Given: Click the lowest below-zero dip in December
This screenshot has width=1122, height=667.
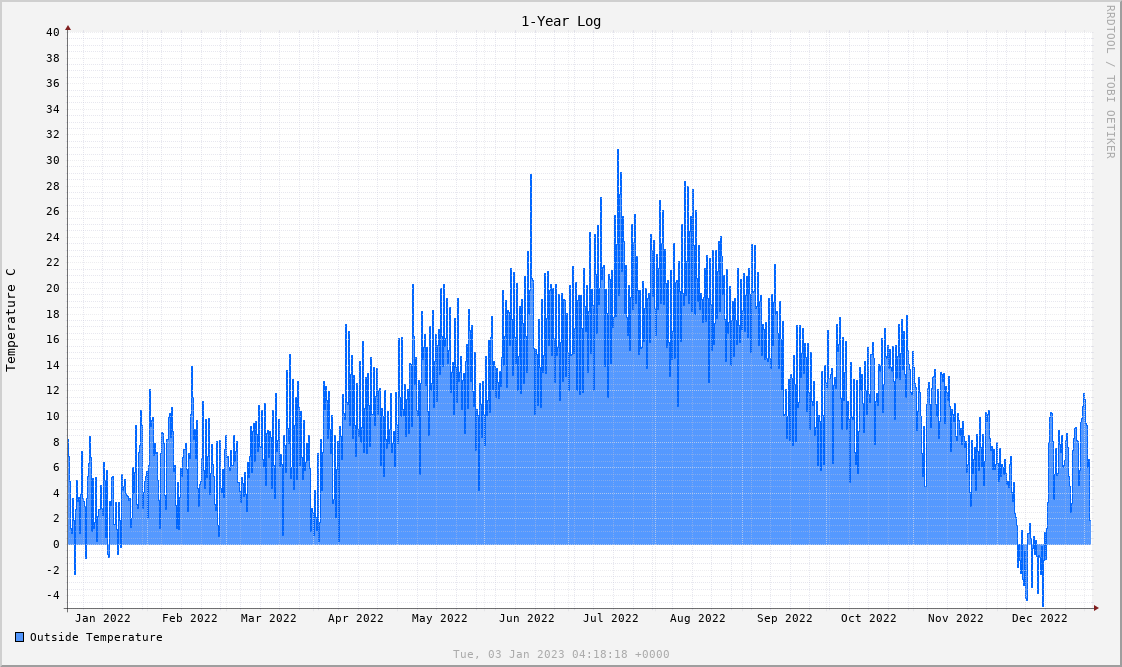Looking at the screenshot, I should (x=1042, y=604).
